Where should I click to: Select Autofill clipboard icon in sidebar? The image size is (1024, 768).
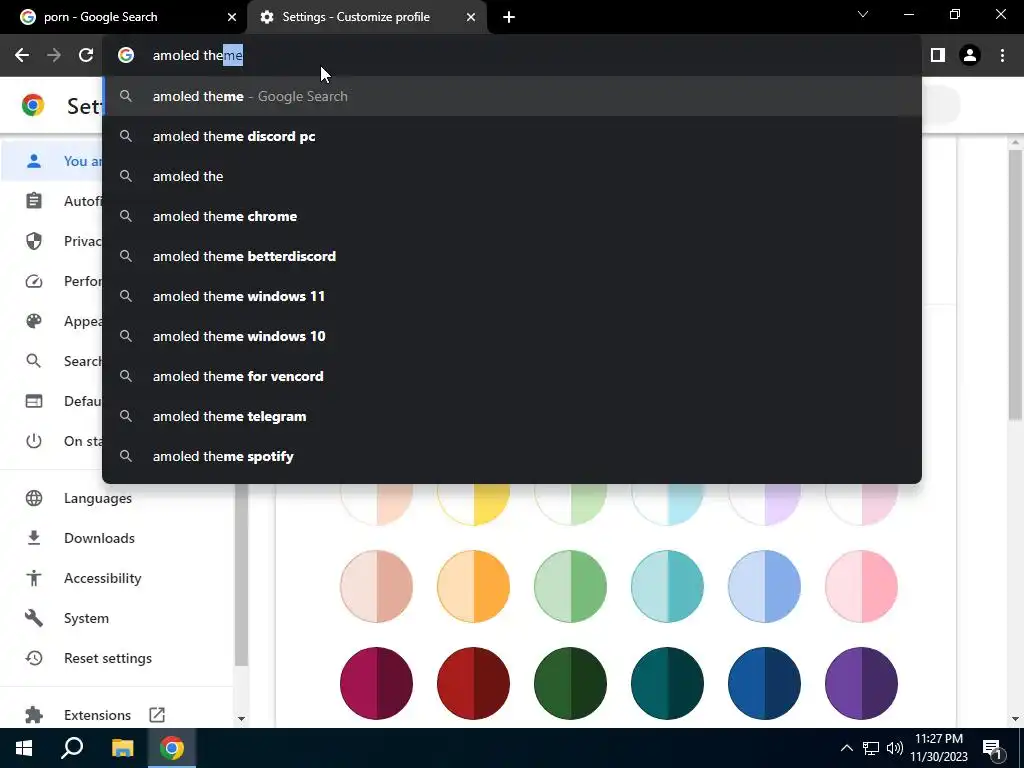(x=33, y=201)
